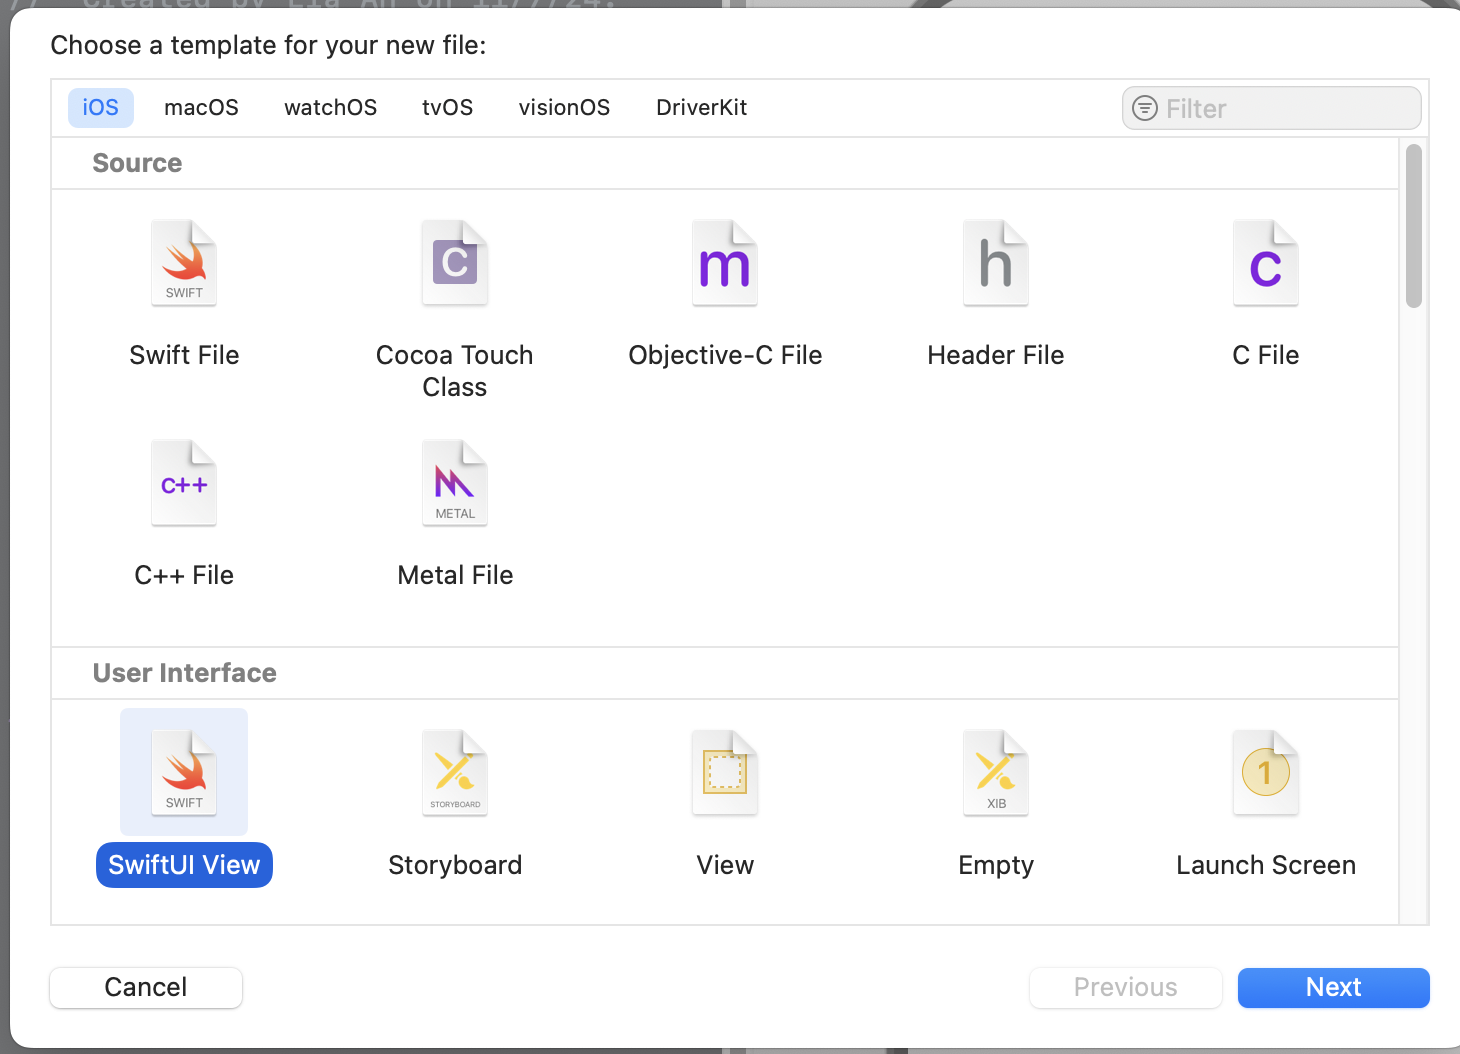
Task: Focus the Filter text field
Action: 1271,108
